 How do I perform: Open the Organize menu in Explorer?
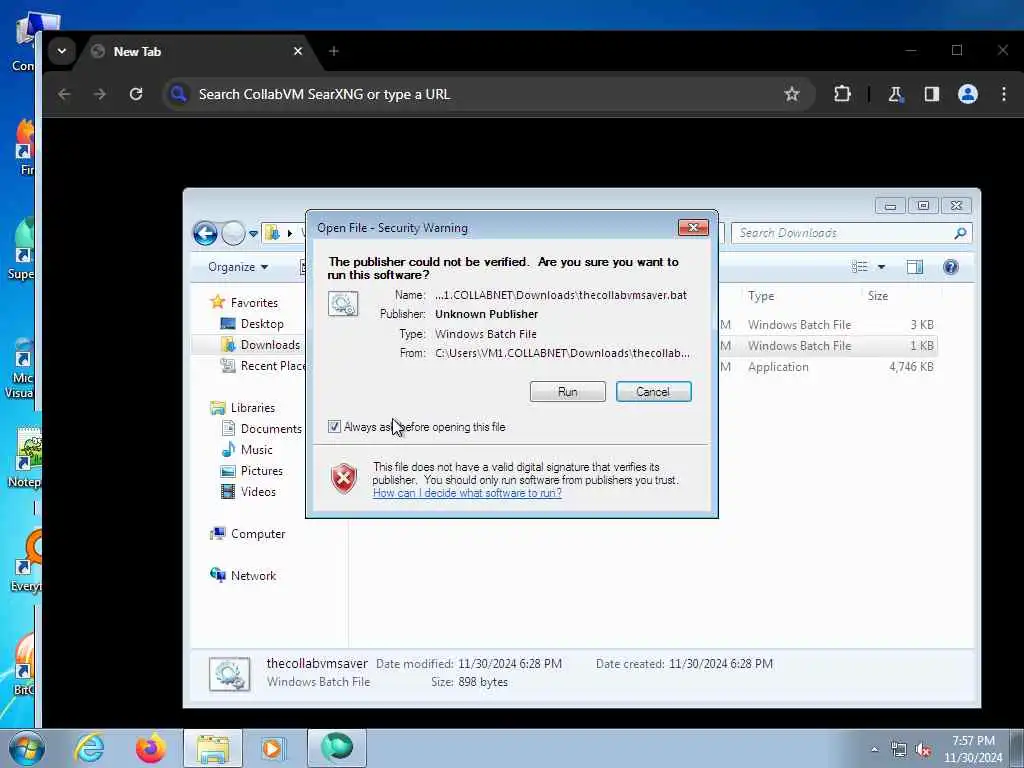pos(238,266)
